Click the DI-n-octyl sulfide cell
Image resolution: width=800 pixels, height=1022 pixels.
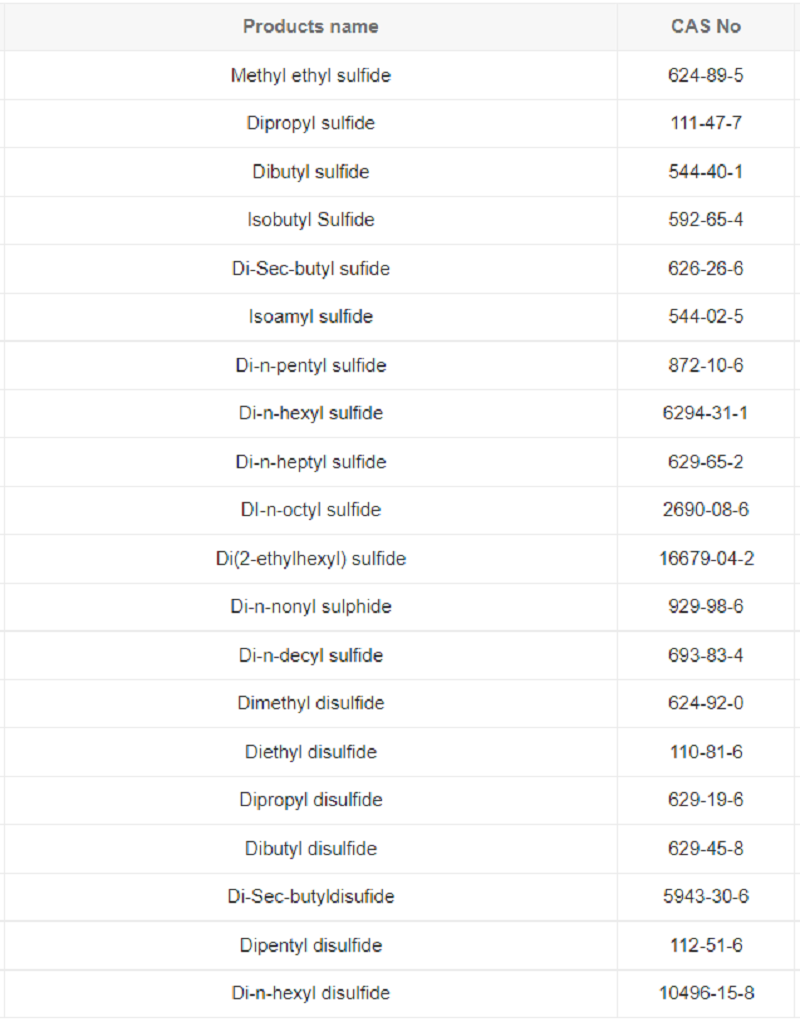click(x=310, y=510)
